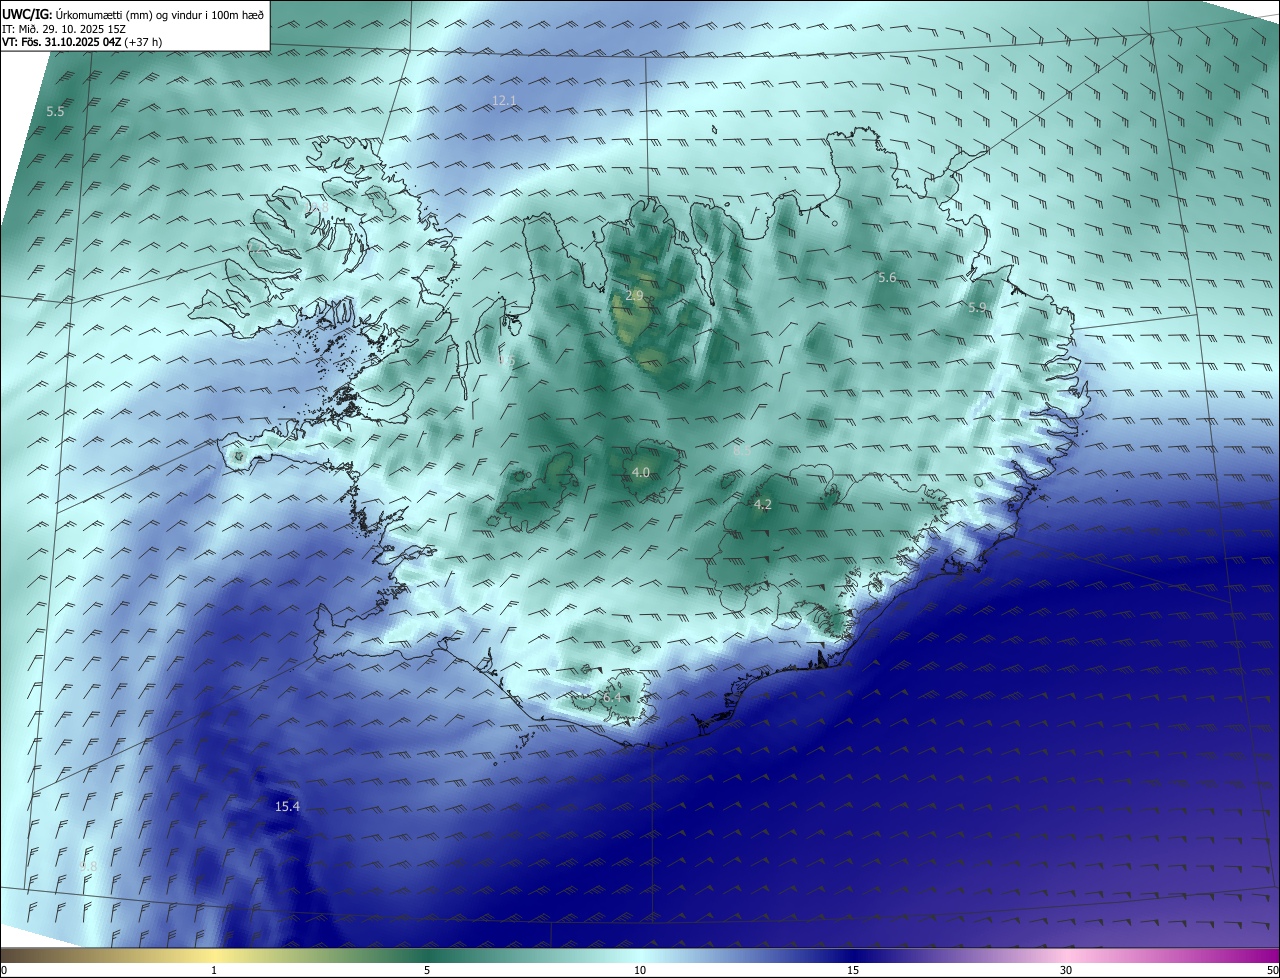Click the '10' tick label on the colour scale
Image resolution: width=1280 pixels, height=978 pixels.
pyautogui.click(x=640, y=970)
